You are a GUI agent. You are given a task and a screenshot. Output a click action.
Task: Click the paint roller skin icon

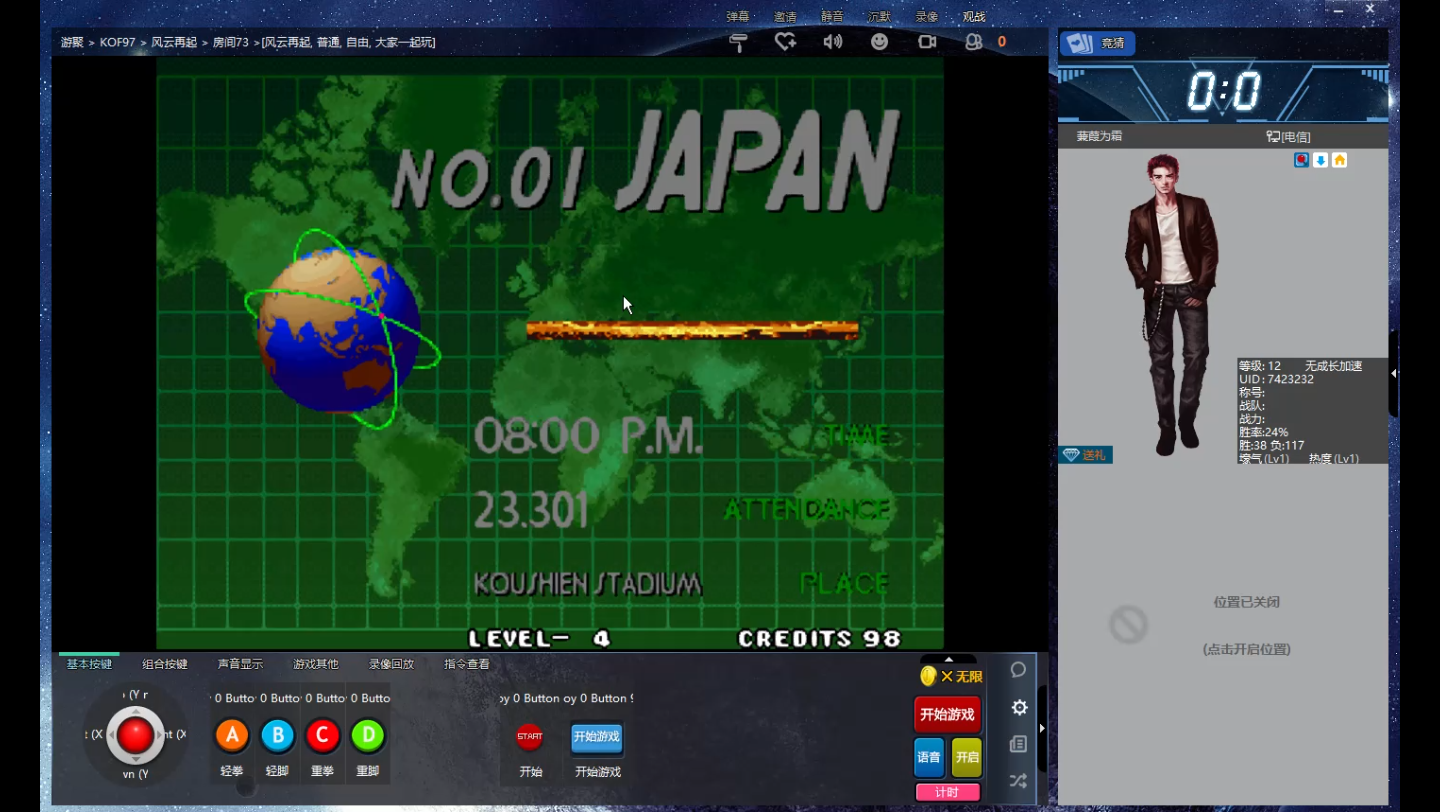(x=739, y=42)
